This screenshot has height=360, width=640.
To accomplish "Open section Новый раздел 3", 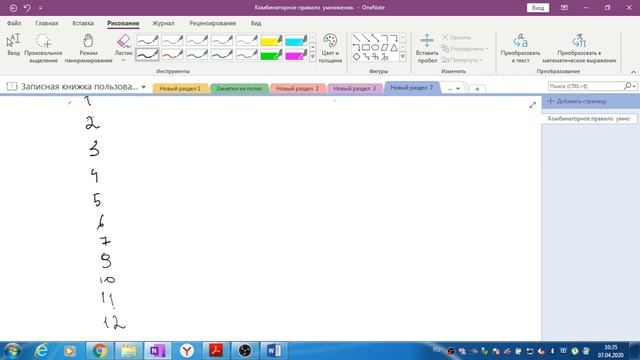I will coord(355,88).
